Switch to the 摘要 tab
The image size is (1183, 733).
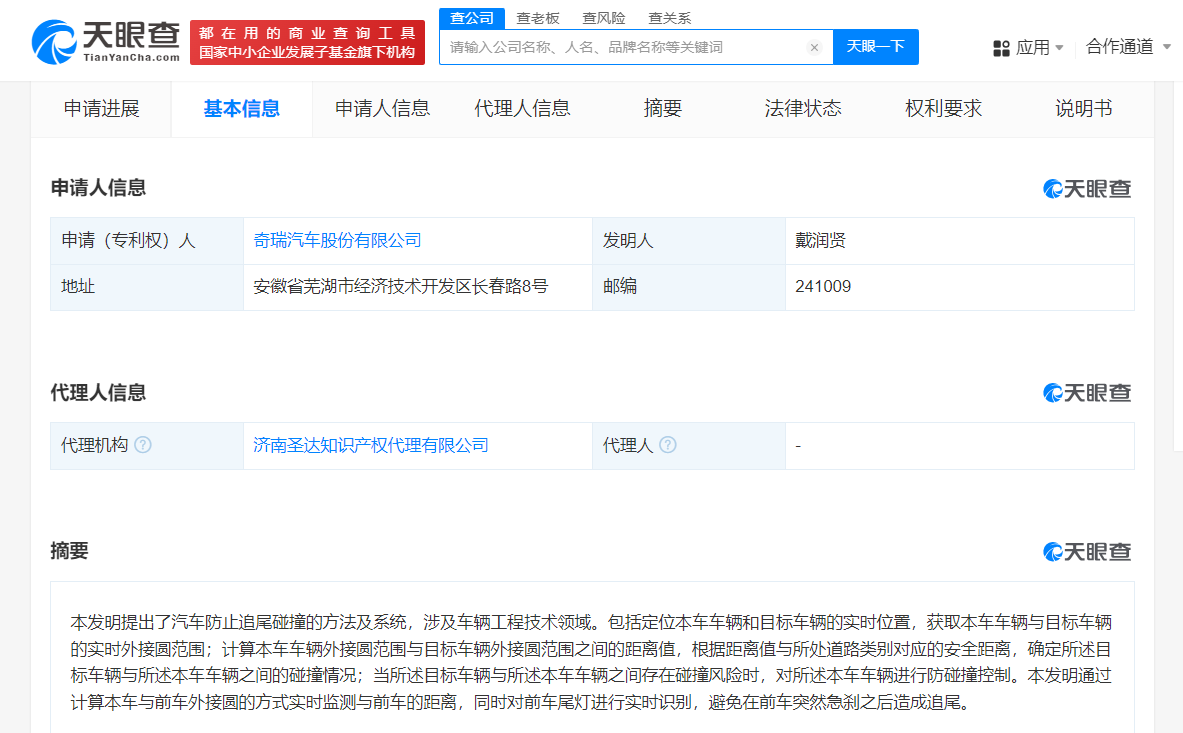coord(662,109)
